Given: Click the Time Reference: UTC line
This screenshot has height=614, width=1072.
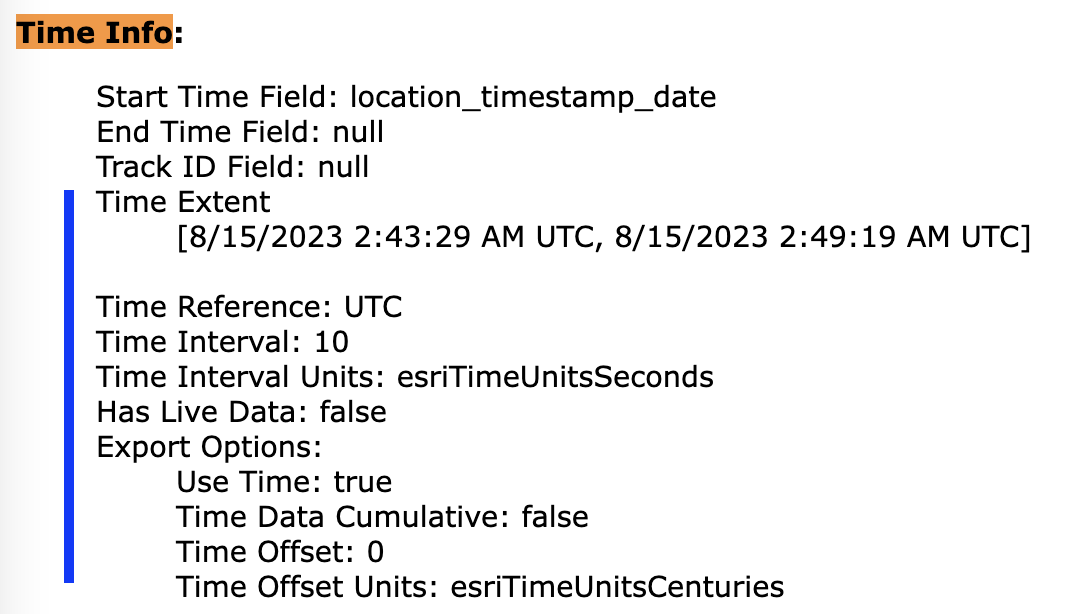Looking at the screenshot, I should click(249, 306).
